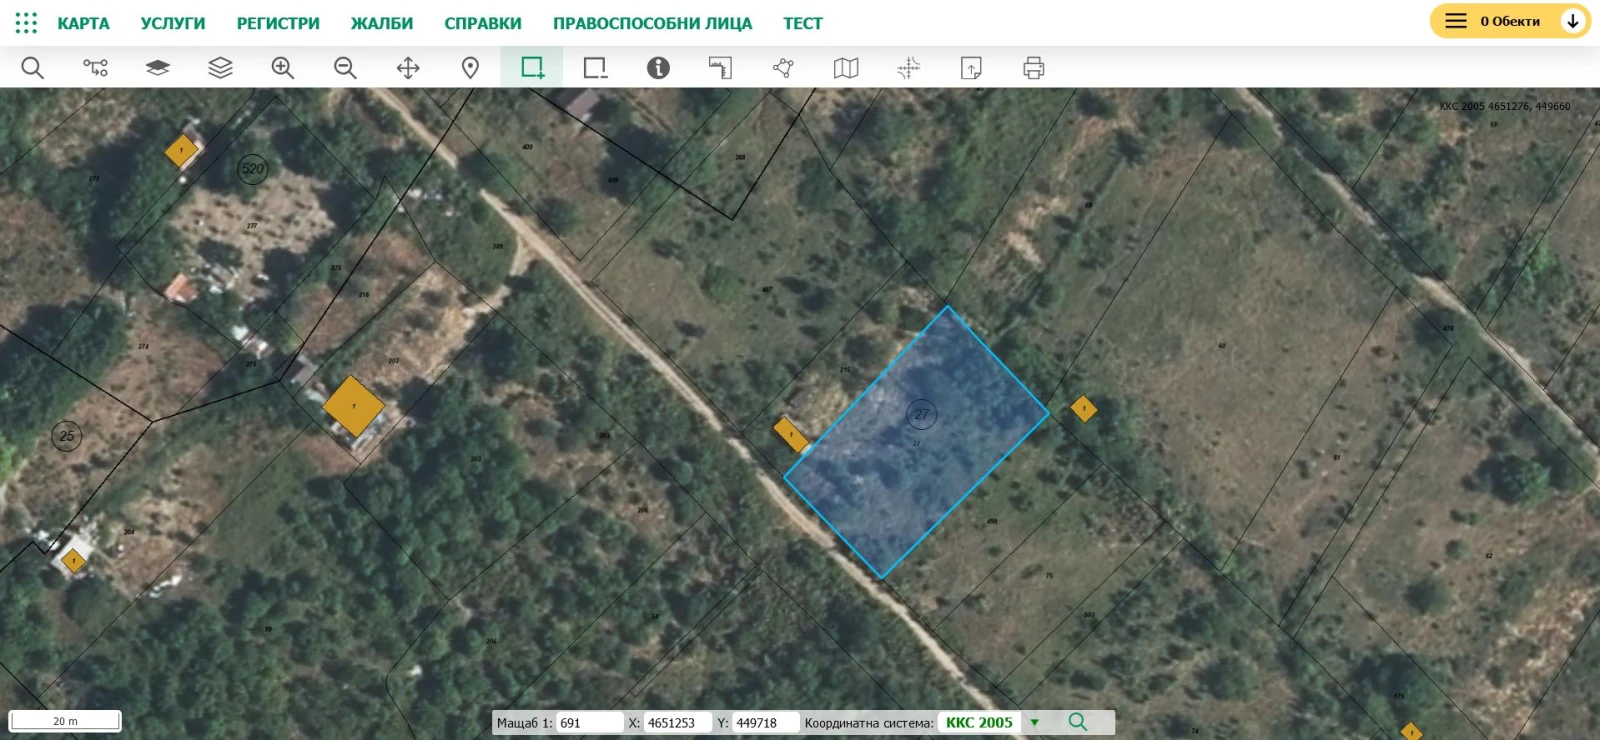The width and height of the screenshot is (1600, 740).
Task: Click the Мащаб scale input field
Action: click(590, 723)
